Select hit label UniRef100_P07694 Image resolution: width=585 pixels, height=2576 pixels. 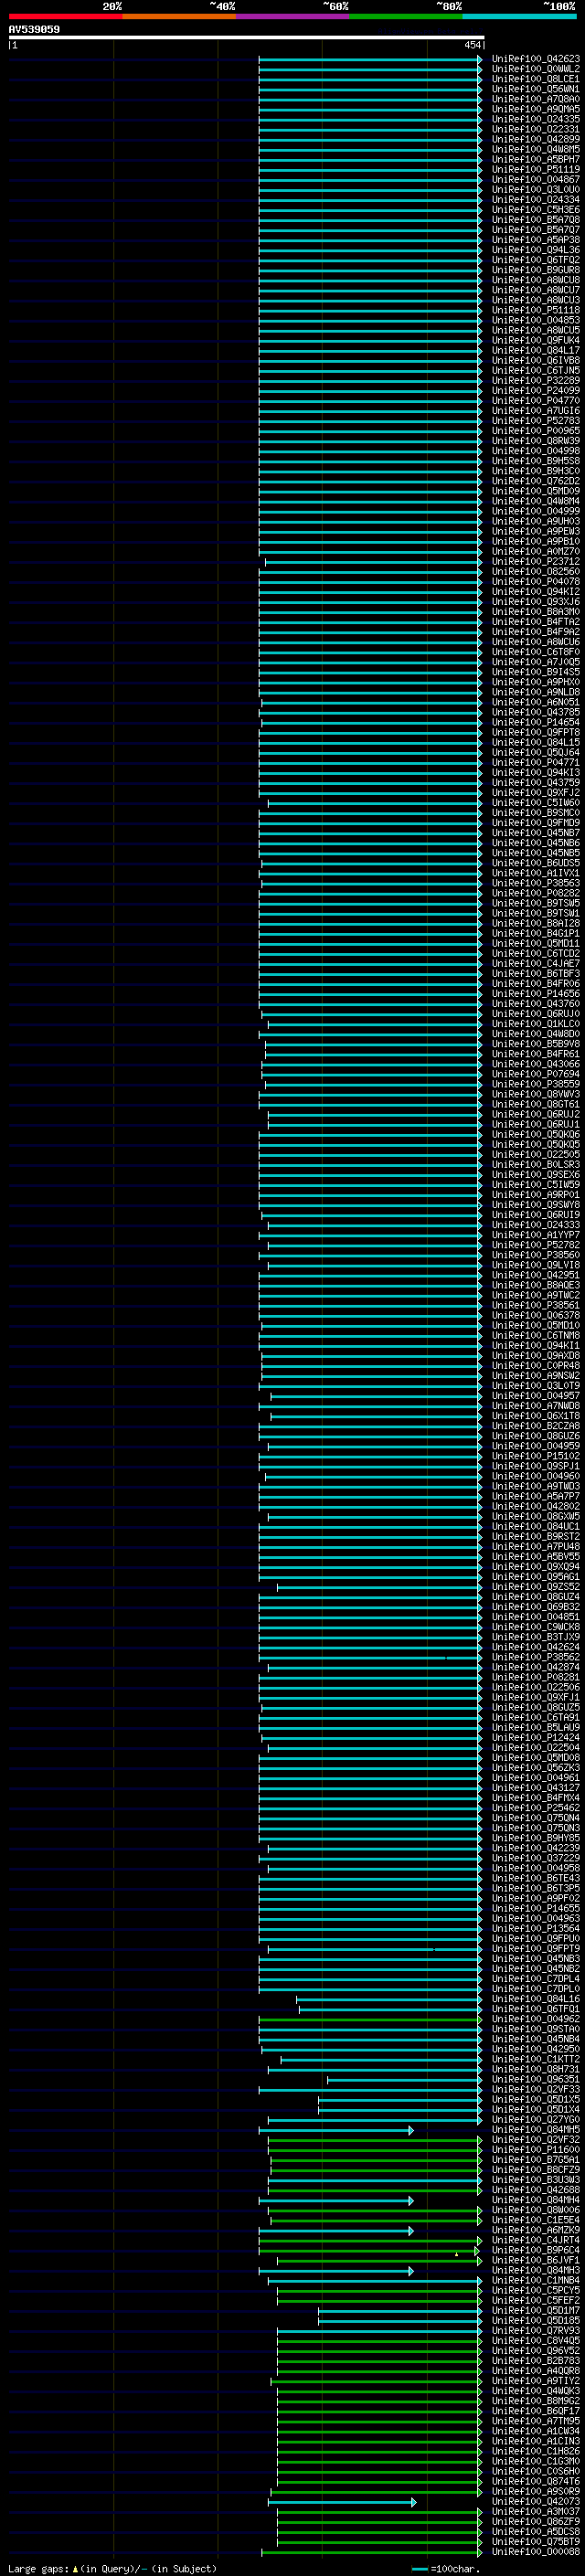coord(536,1074)
